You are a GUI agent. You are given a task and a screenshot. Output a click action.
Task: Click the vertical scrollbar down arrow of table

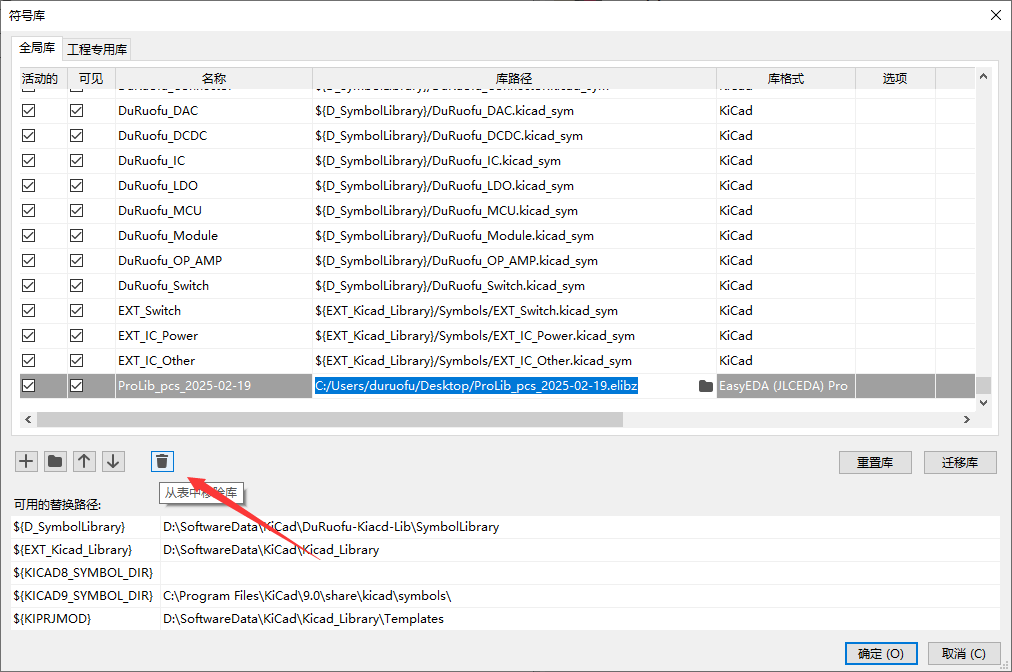pyautogui.click(x=983, y=402)
